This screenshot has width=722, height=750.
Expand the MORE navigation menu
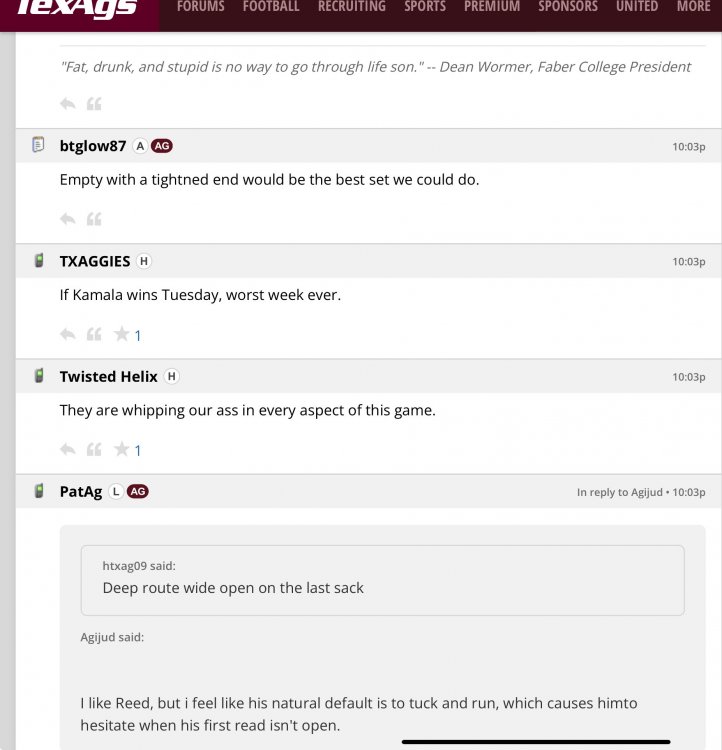693,7
